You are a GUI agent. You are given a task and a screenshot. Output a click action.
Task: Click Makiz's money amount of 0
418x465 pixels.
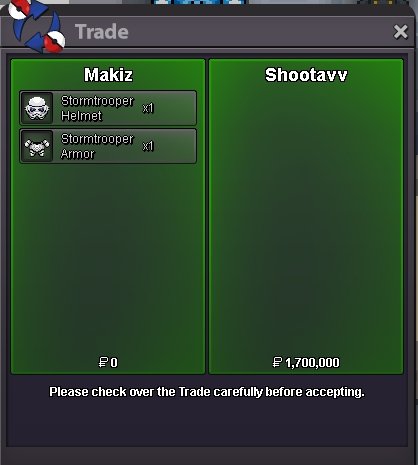point(114,362)
